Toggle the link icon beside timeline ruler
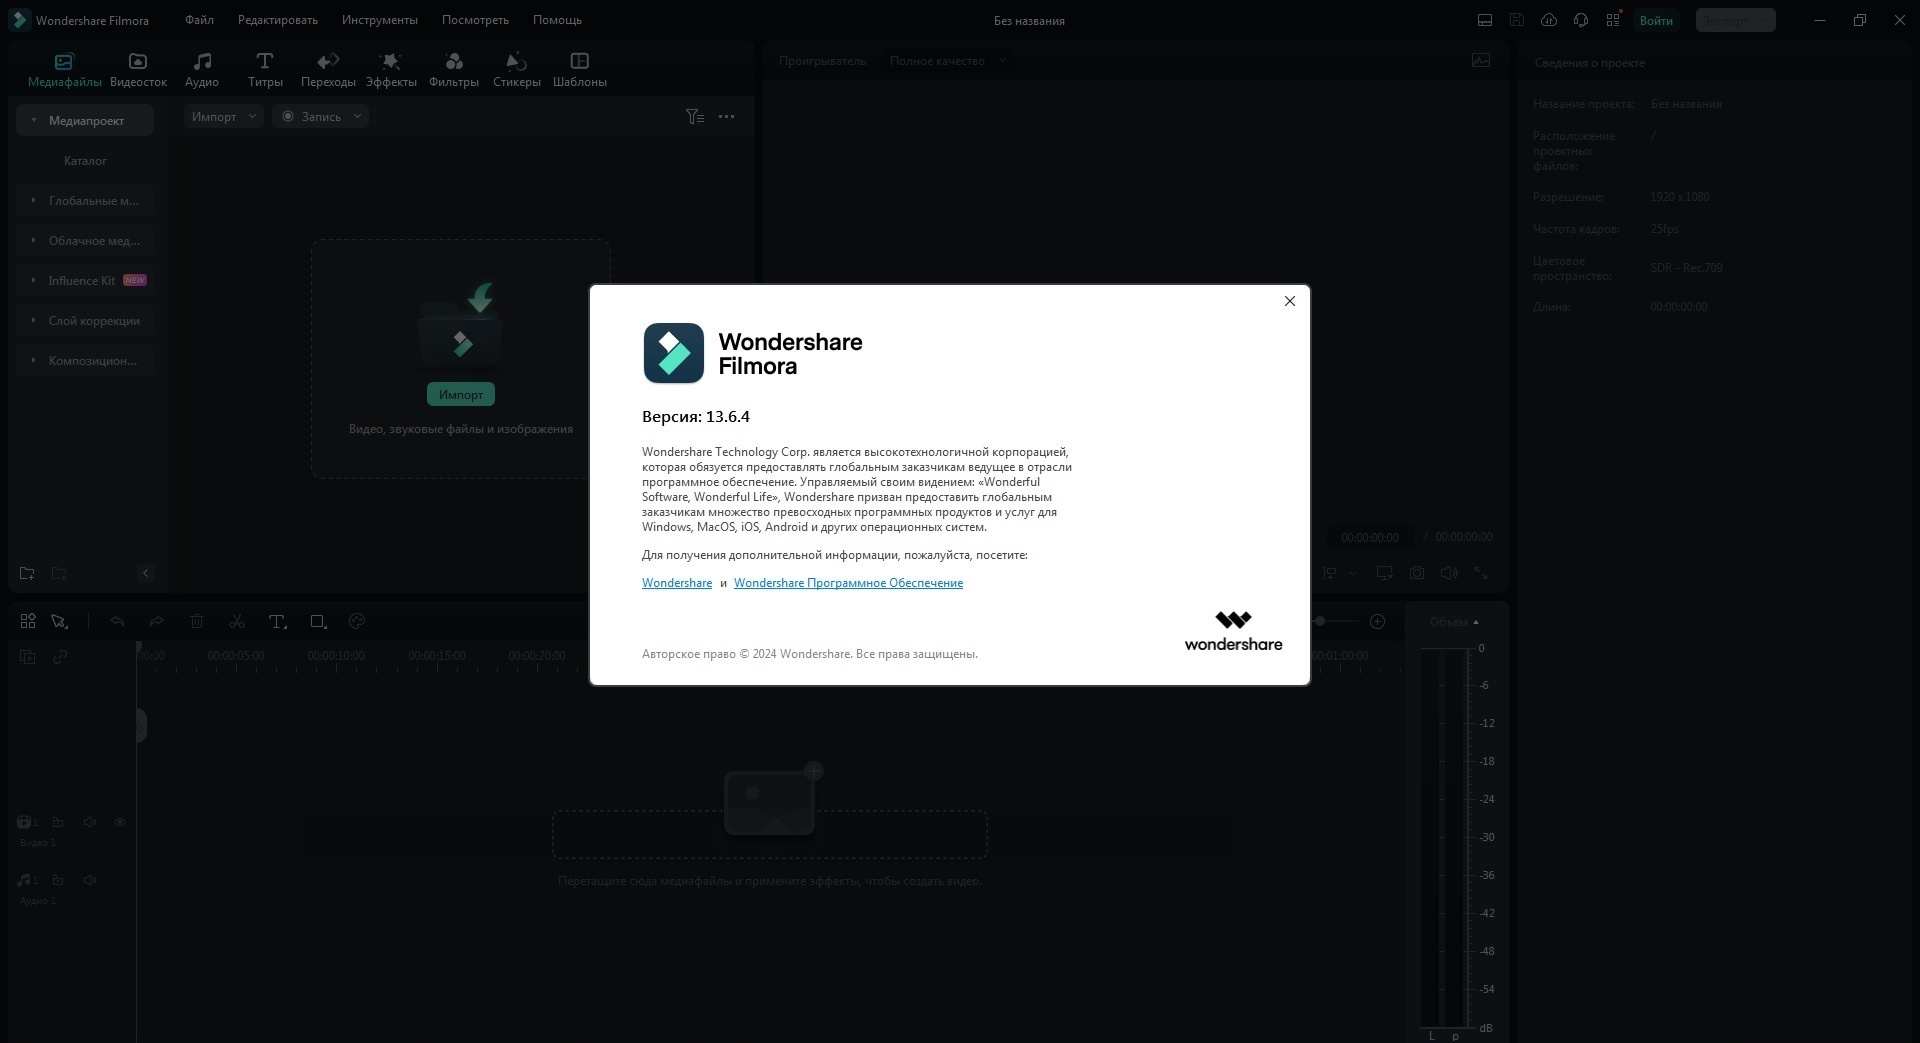Screen dimensions: 1920x1043 (60, 657)
